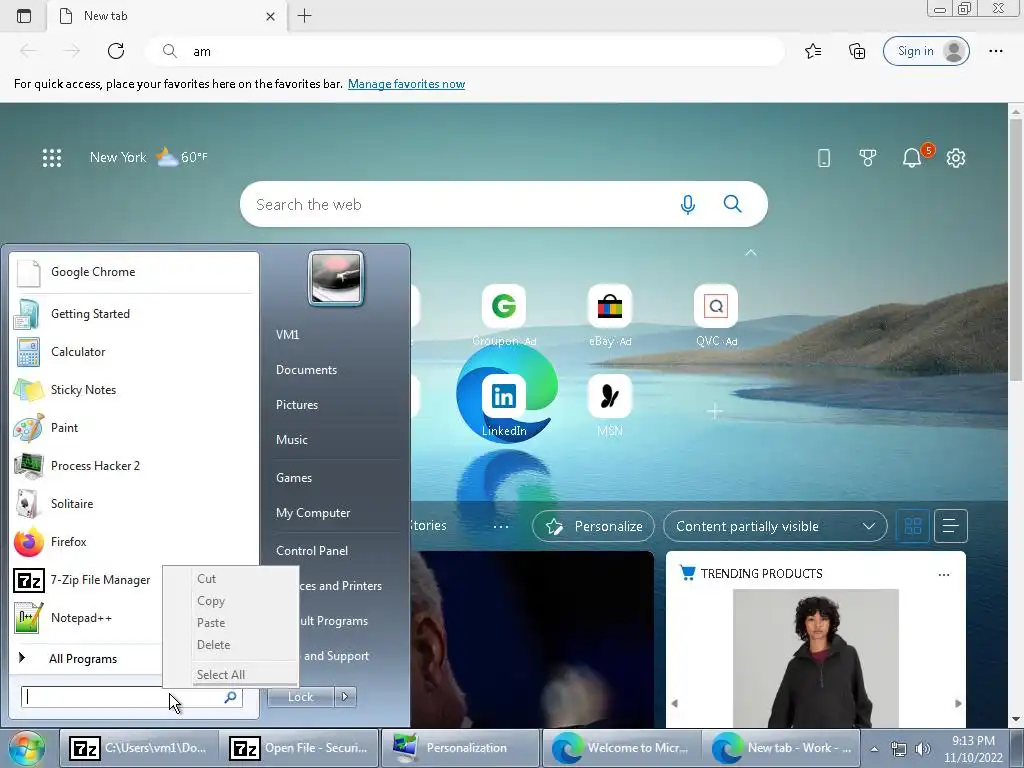Click the Start menu search field

(x=132, y=697)
